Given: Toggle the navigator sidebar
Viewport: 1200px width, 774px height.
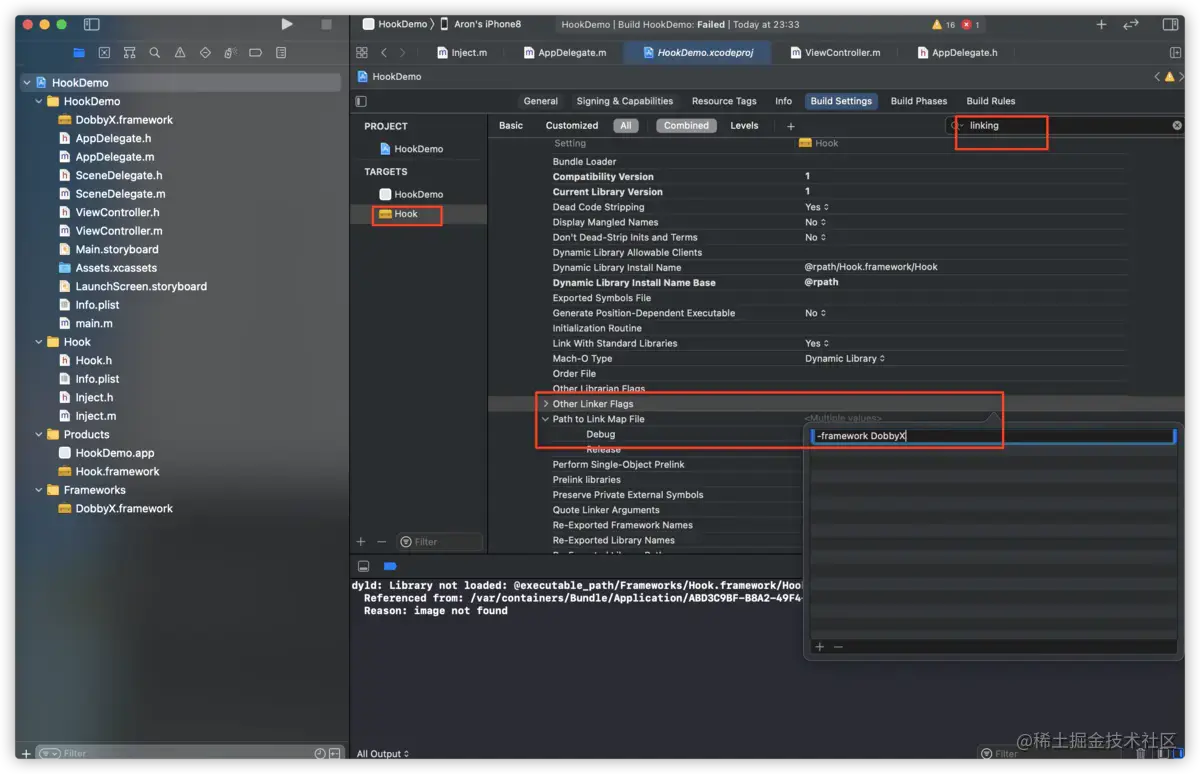Looking at the screenshot, I should pyautogui.click(x=91, y=24).
